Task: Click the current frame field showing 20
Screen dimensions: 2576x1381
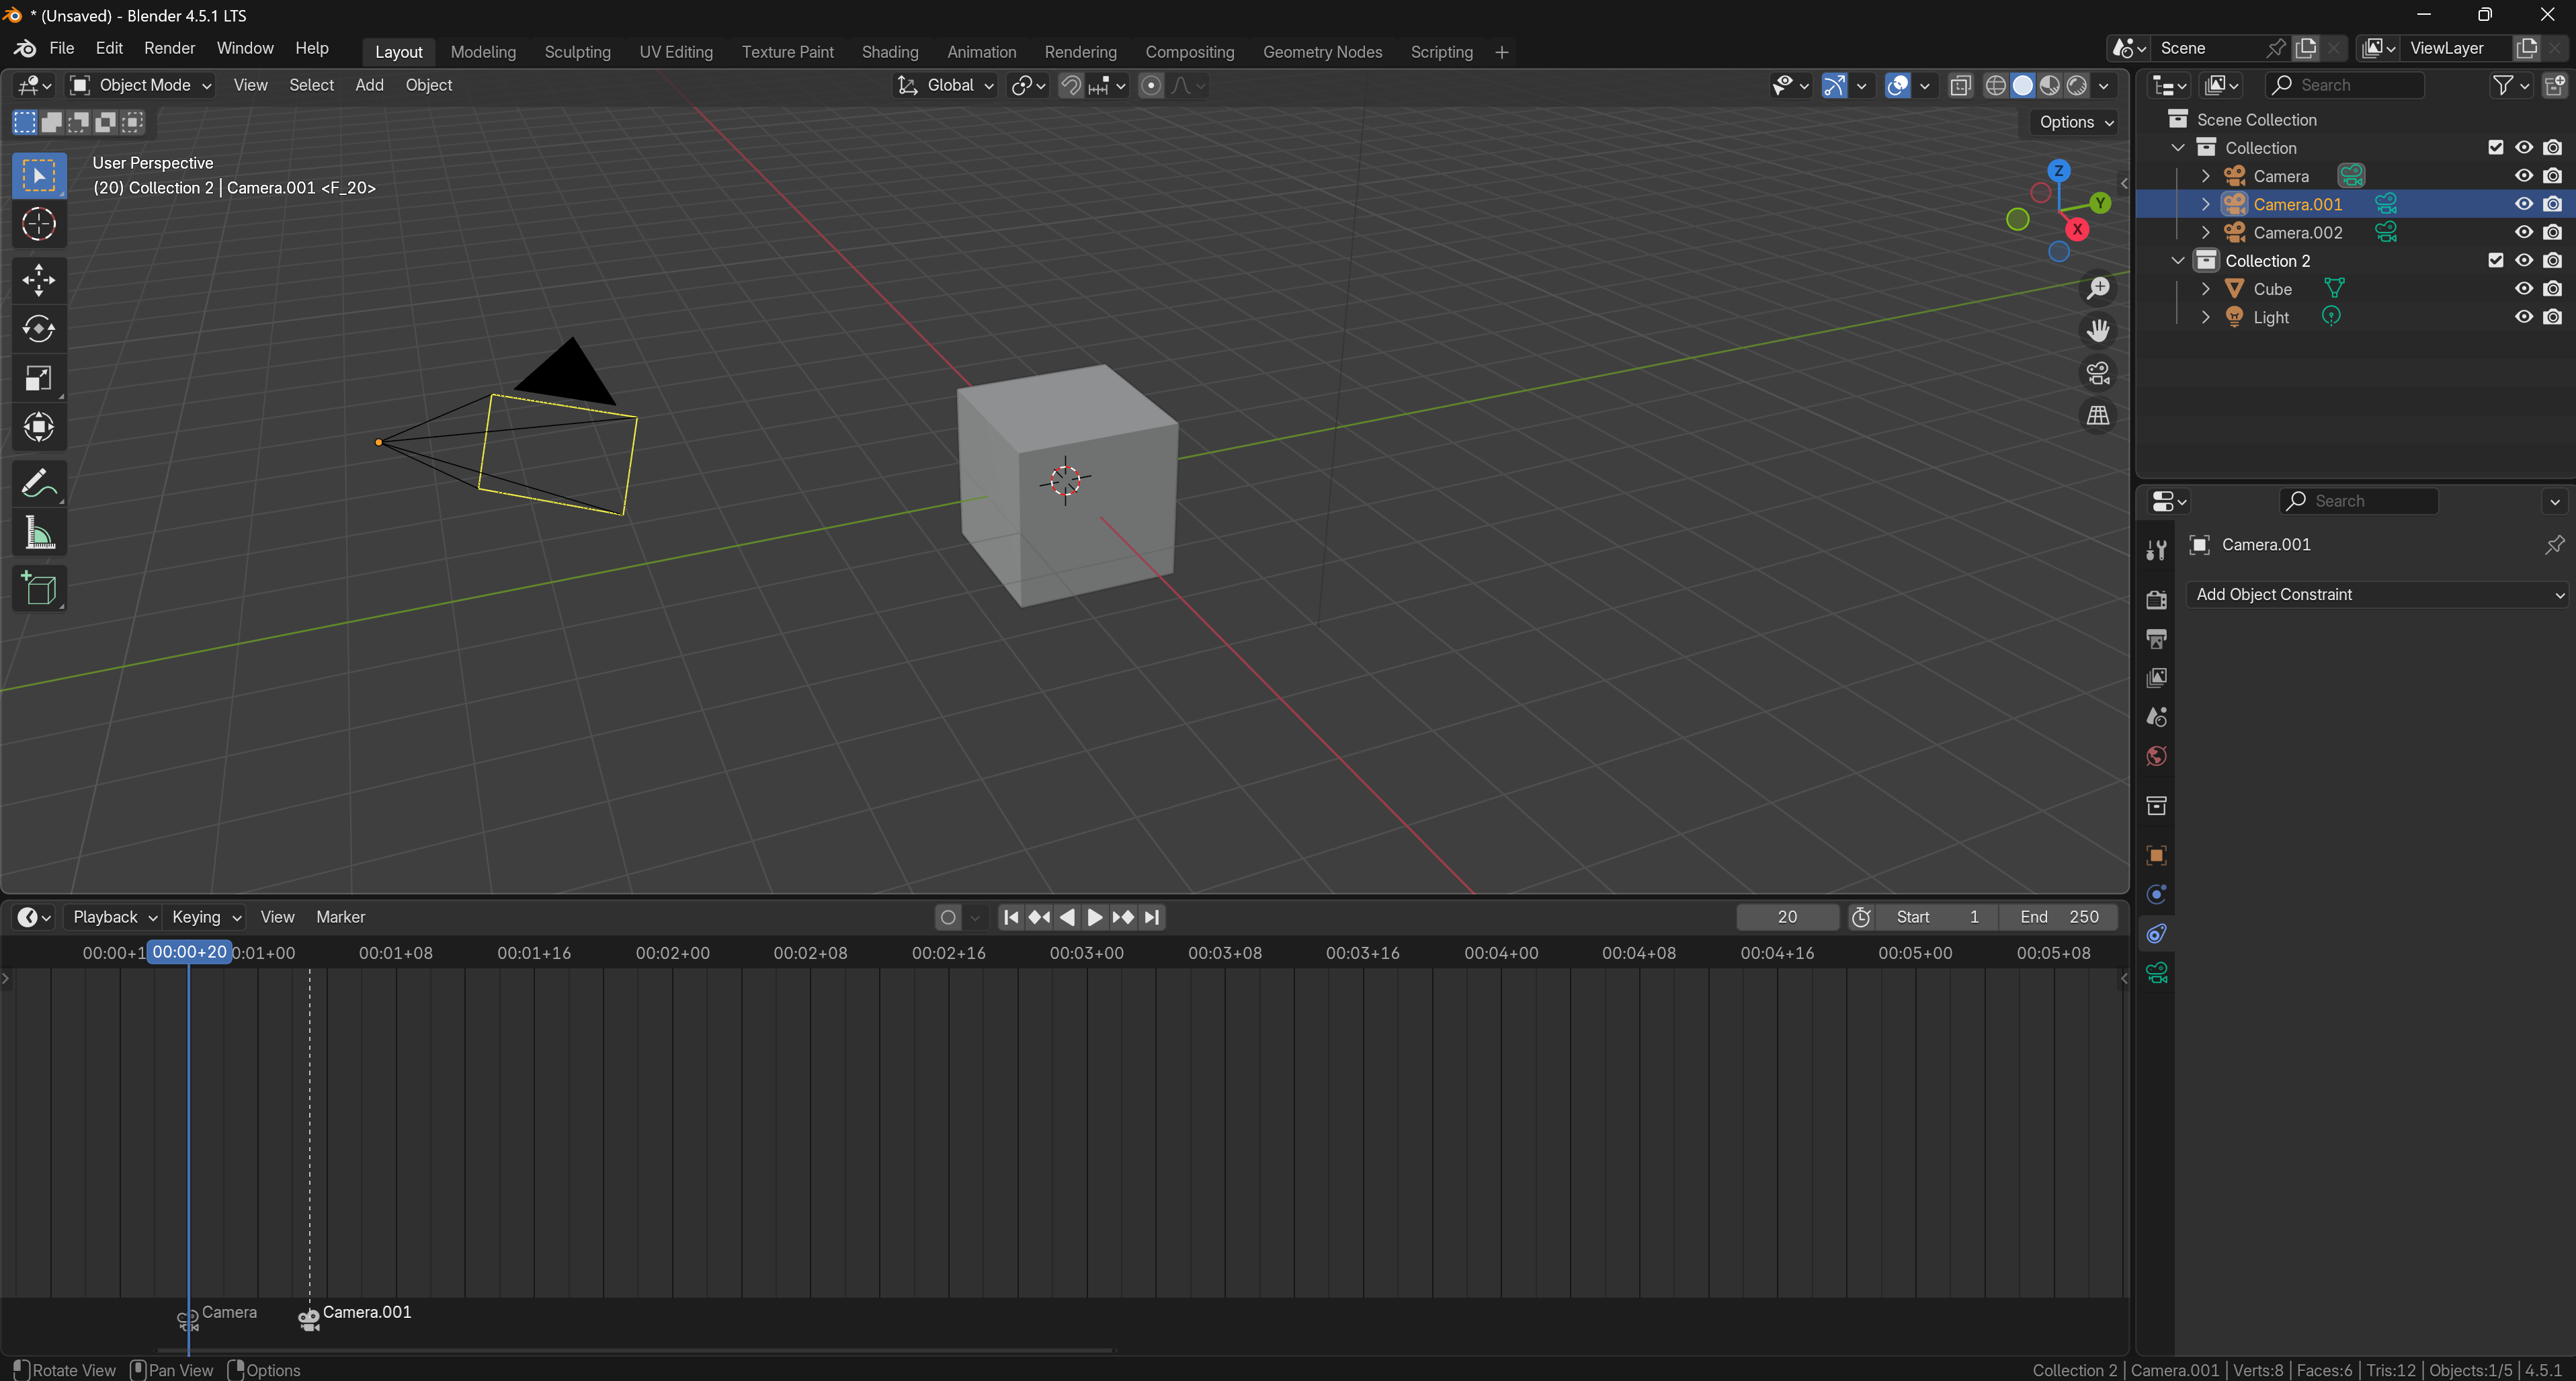Action: point(1787,917)
